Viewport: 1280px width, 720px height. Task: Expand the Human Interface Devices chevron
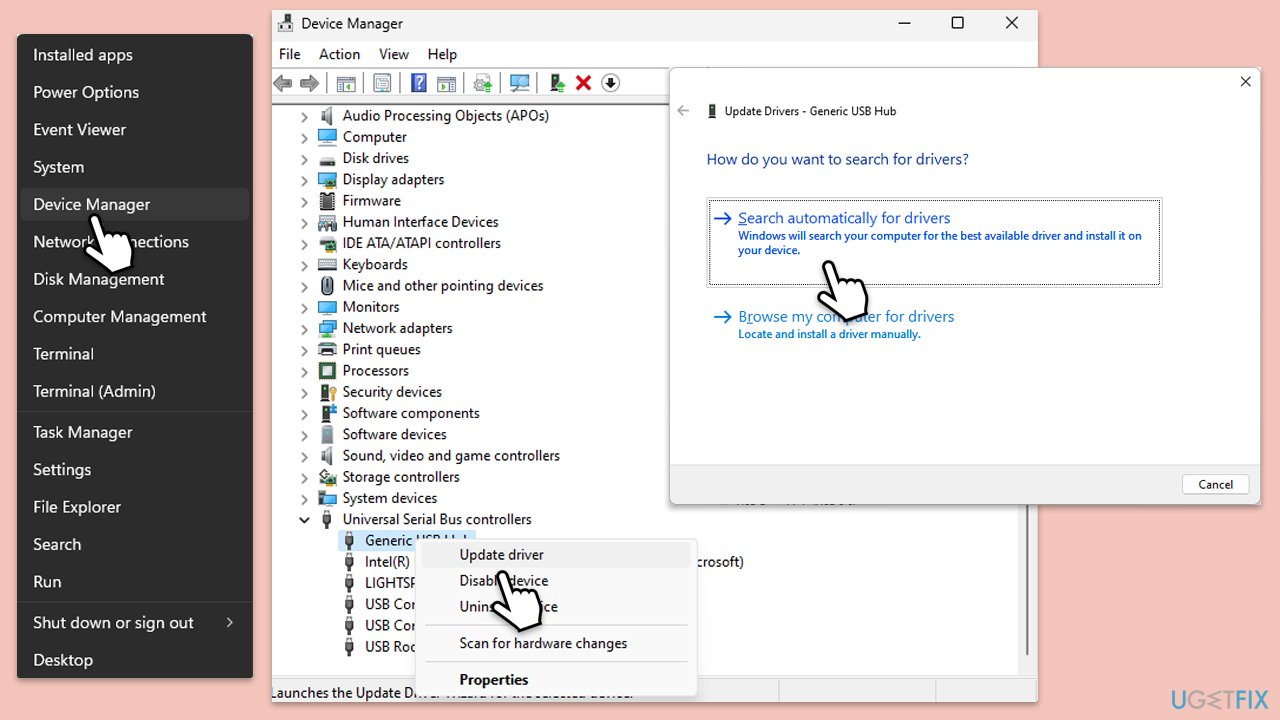(x=305, y=222)
